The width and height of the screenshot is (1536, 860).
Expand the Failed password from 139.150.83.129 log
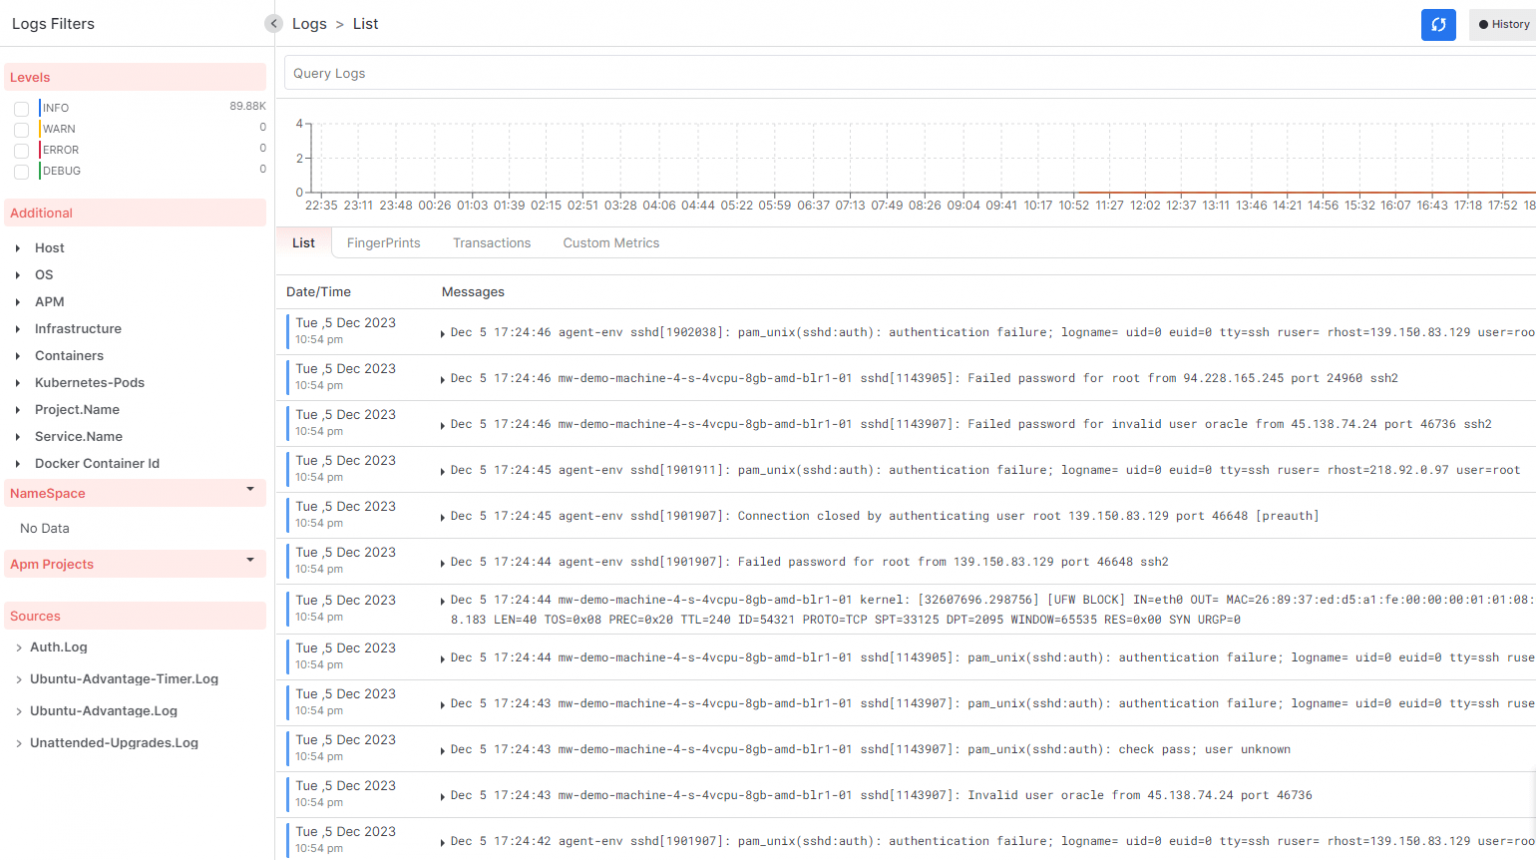pos(442,564)
